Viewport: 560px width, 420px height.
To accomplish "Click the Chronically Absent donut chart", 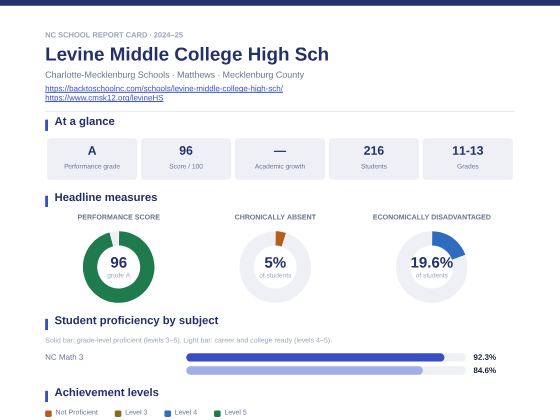I will [275, 267].
